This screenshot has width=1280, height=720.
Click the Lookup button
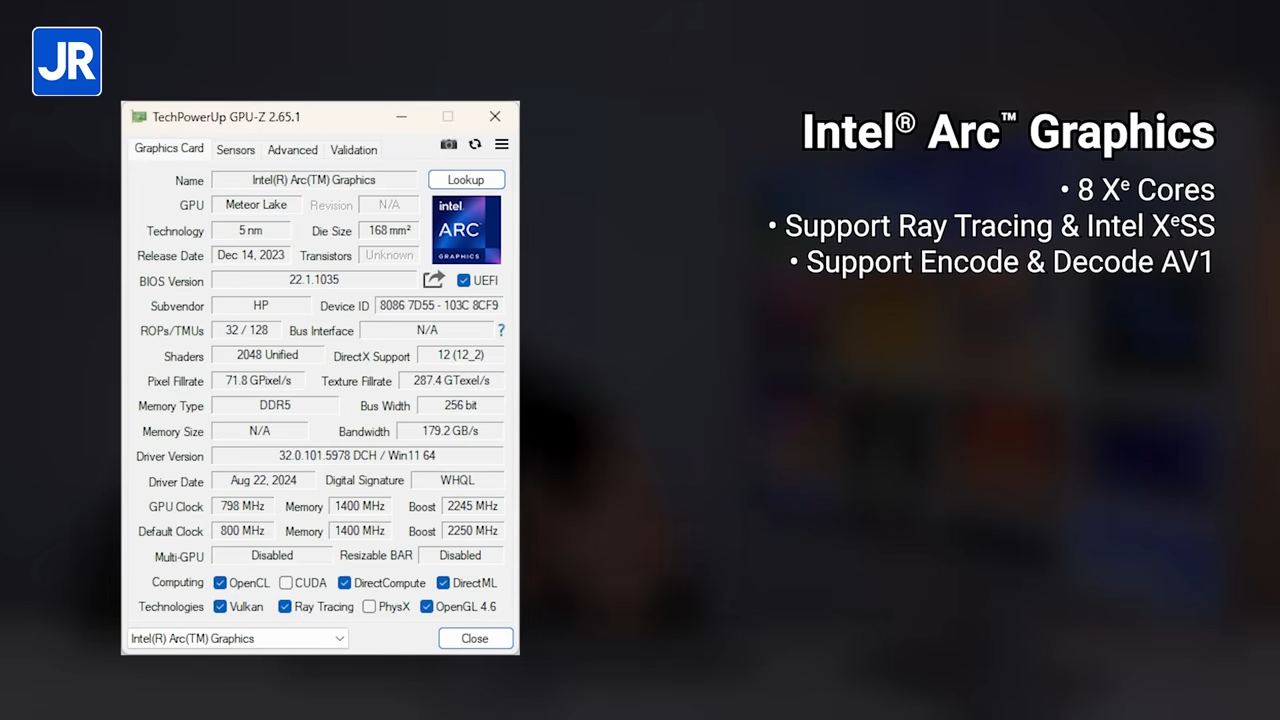[x=466, y=180]
